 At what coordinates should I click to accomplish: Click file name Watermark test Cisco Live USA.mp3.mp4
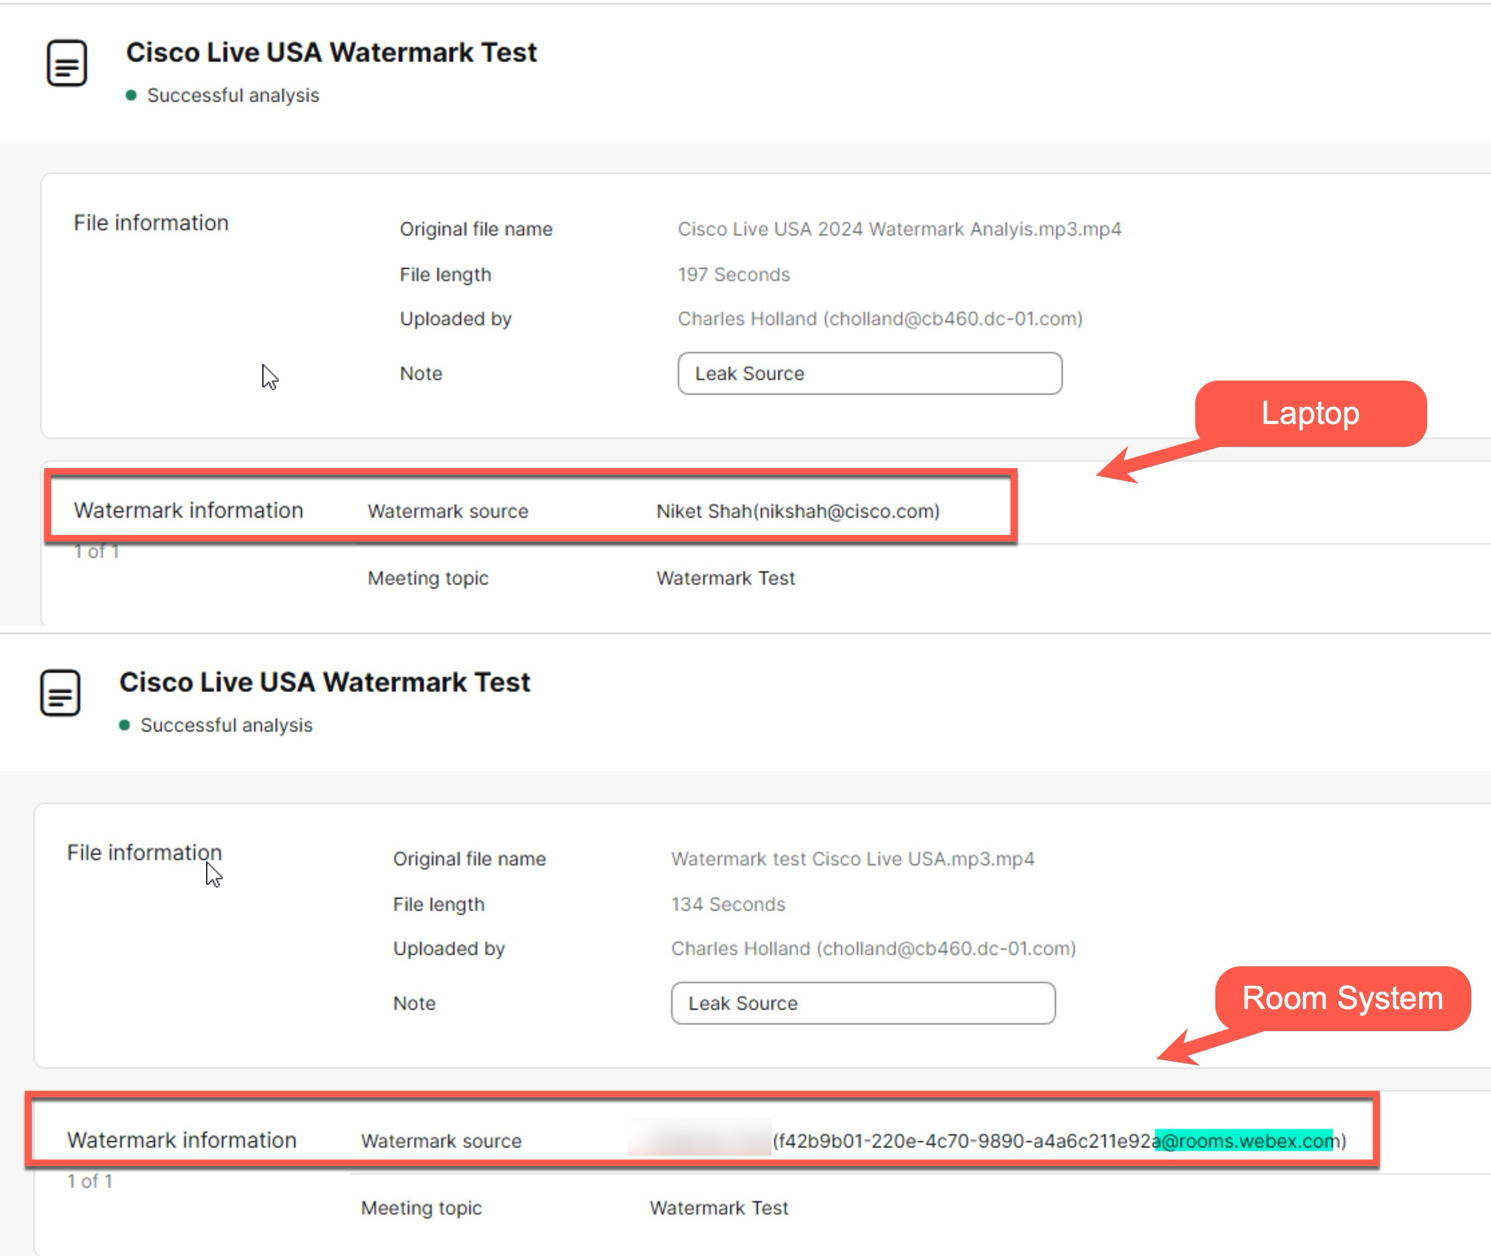pos(852,859)
